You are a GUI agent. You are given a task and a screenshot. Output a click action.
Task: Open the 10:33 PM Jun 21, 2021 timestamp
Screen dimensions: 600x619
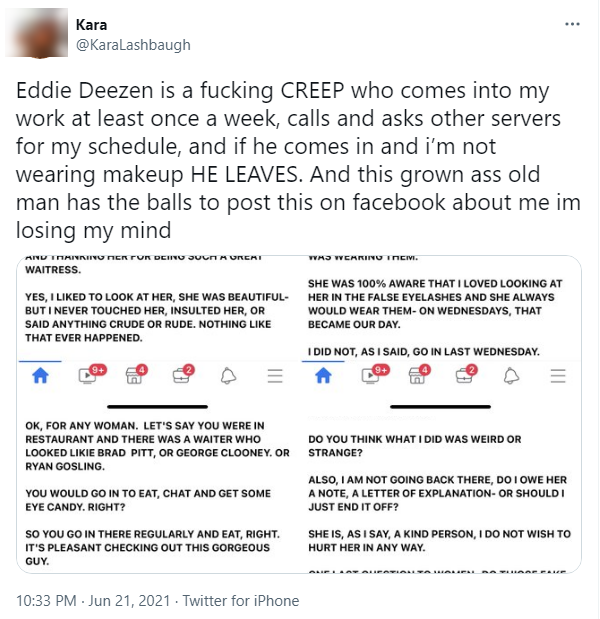click(93, 600)
